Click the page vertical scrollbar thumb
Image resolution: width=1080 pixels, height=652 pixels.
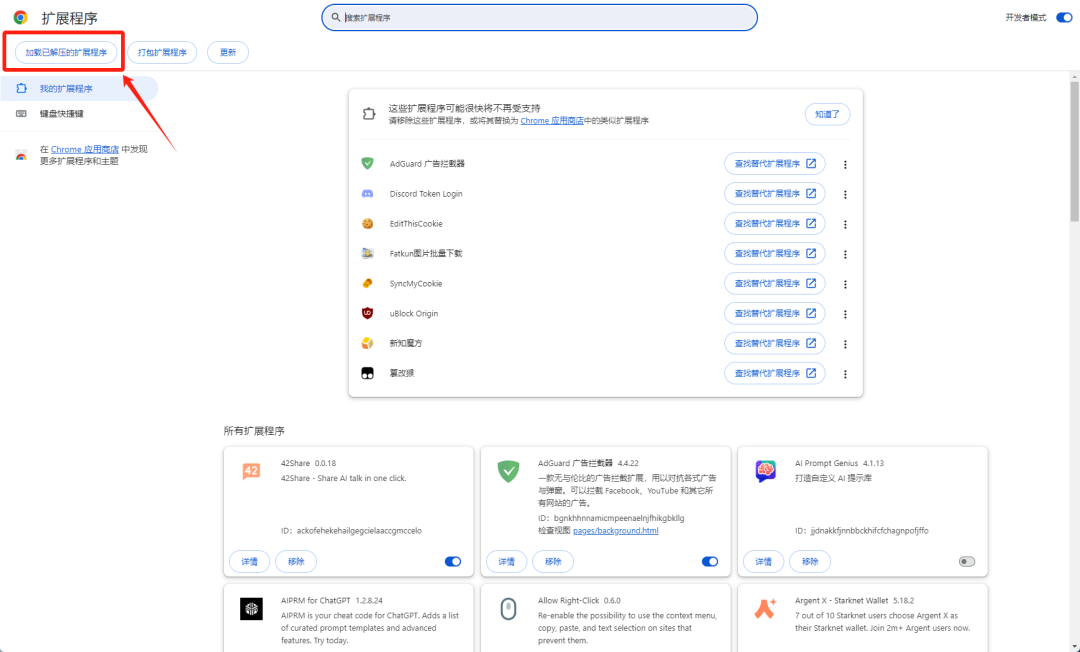(1074, 151)
